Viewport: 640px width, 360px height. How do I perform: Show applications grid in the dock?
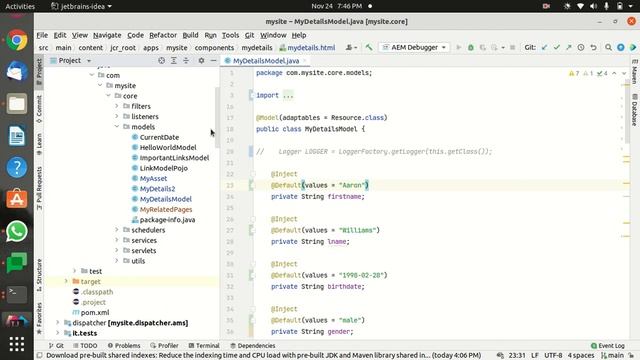17,344
